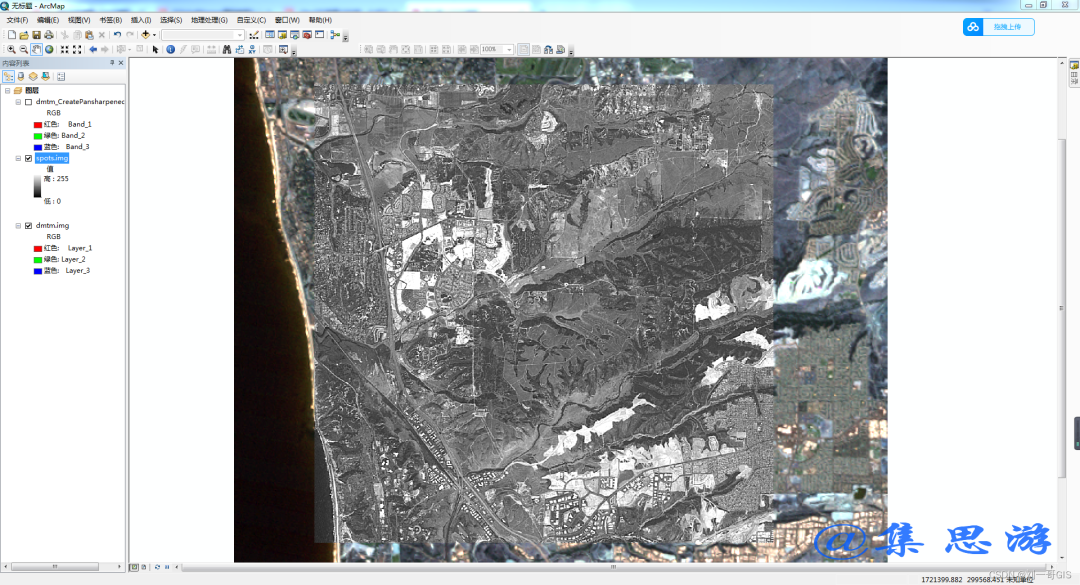Print the current map
This screenshot has width=1080, height=585.
49,34
